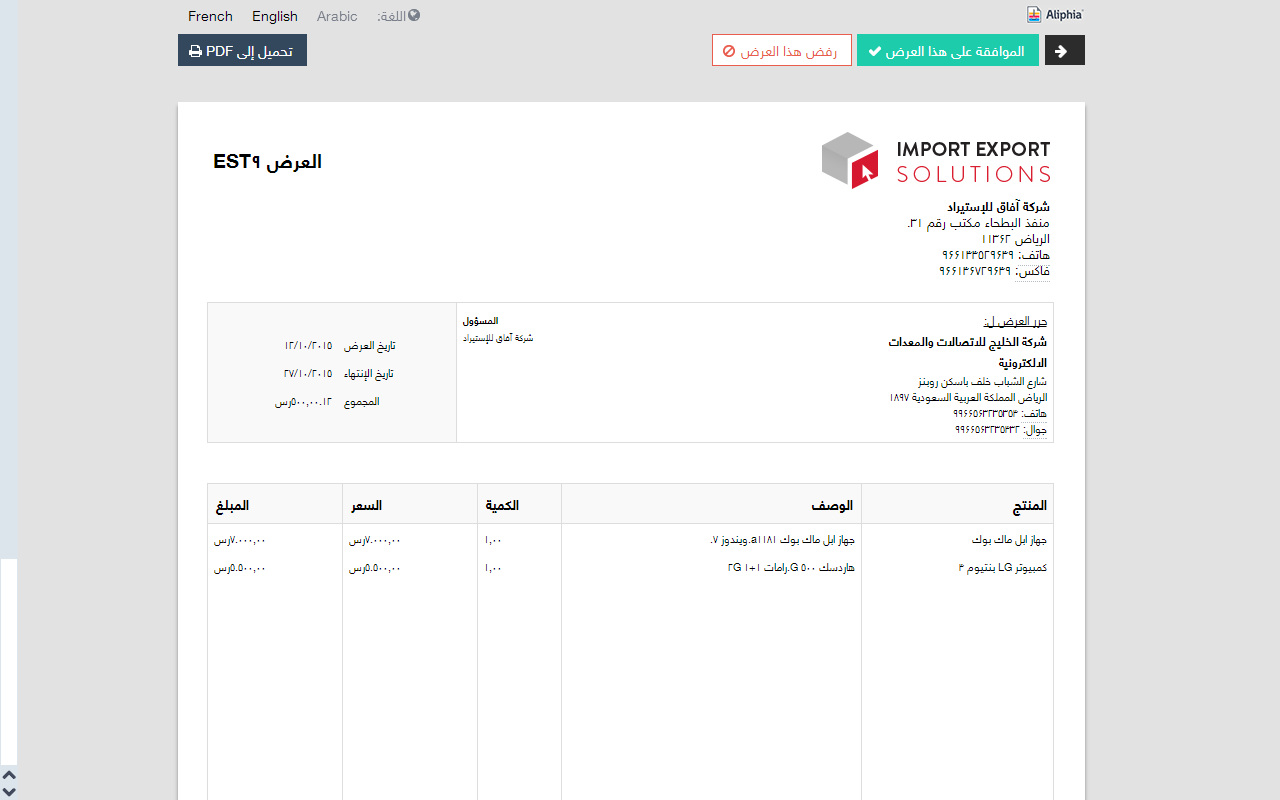Click the left white scroll bar
This screenshot has width=1280, height=800.
coord(9,662)
